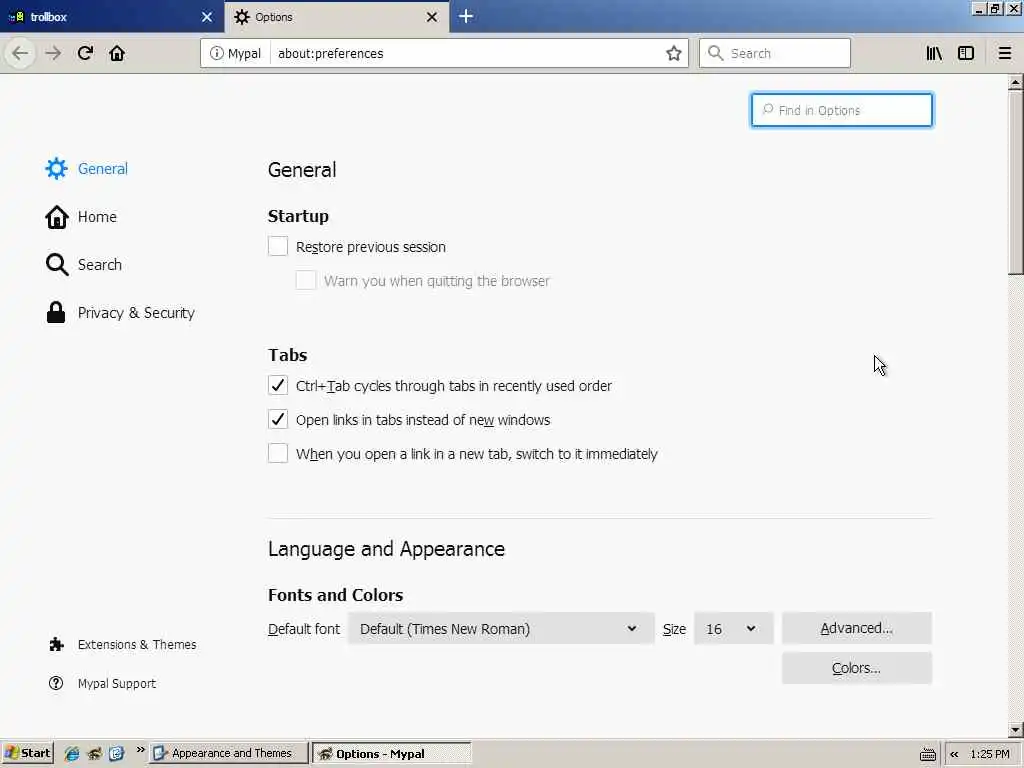Screen dimensions: 1024x768
Task: Open the Windows Start menu
Action: pyautogui.click(x=27, y=753)
